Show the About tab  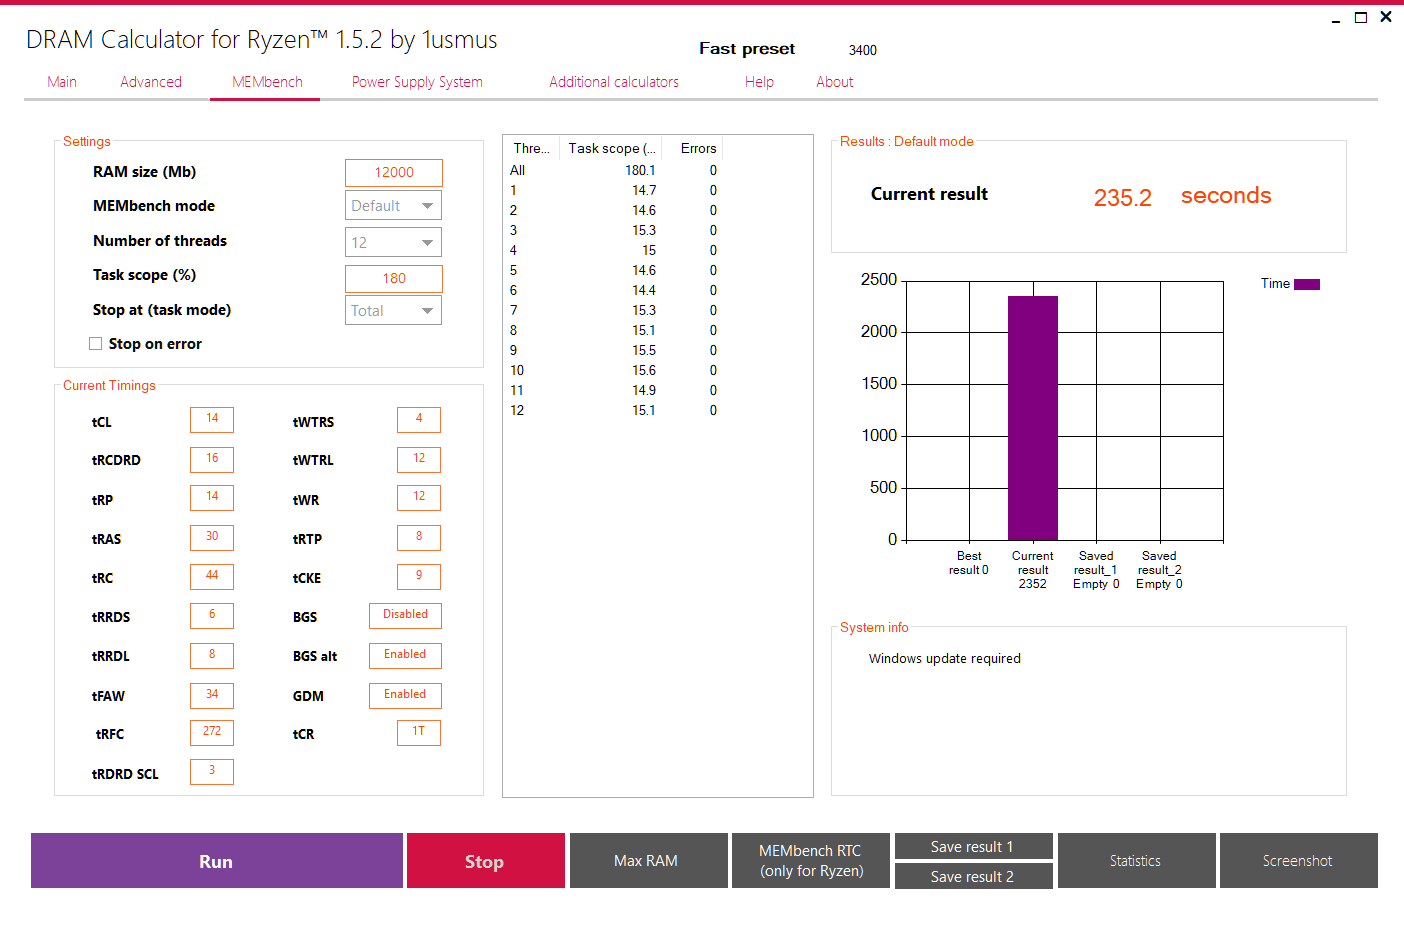click(835, 82)
